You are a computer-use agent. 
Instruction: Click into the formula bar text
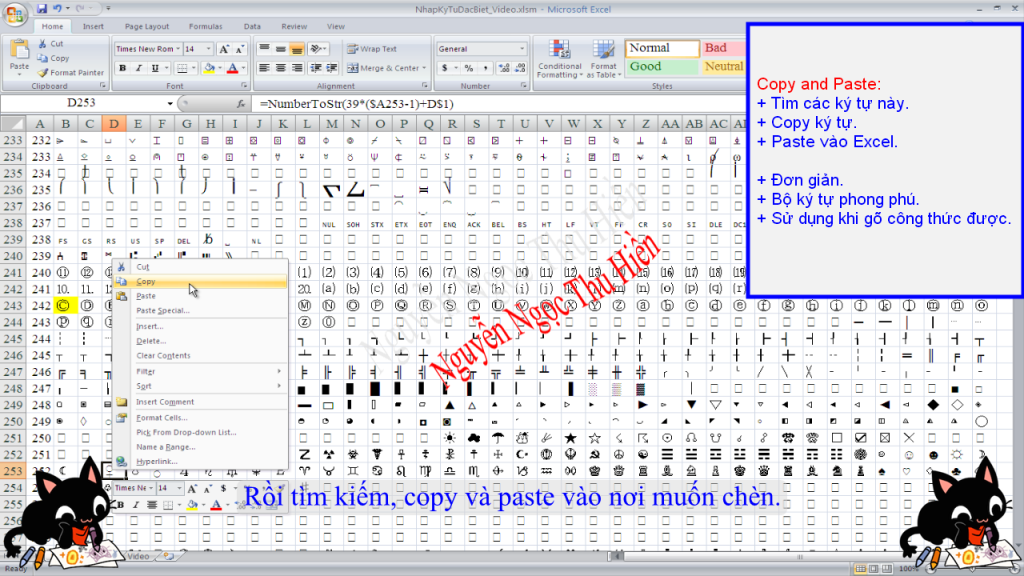click(x=357, y=104)
